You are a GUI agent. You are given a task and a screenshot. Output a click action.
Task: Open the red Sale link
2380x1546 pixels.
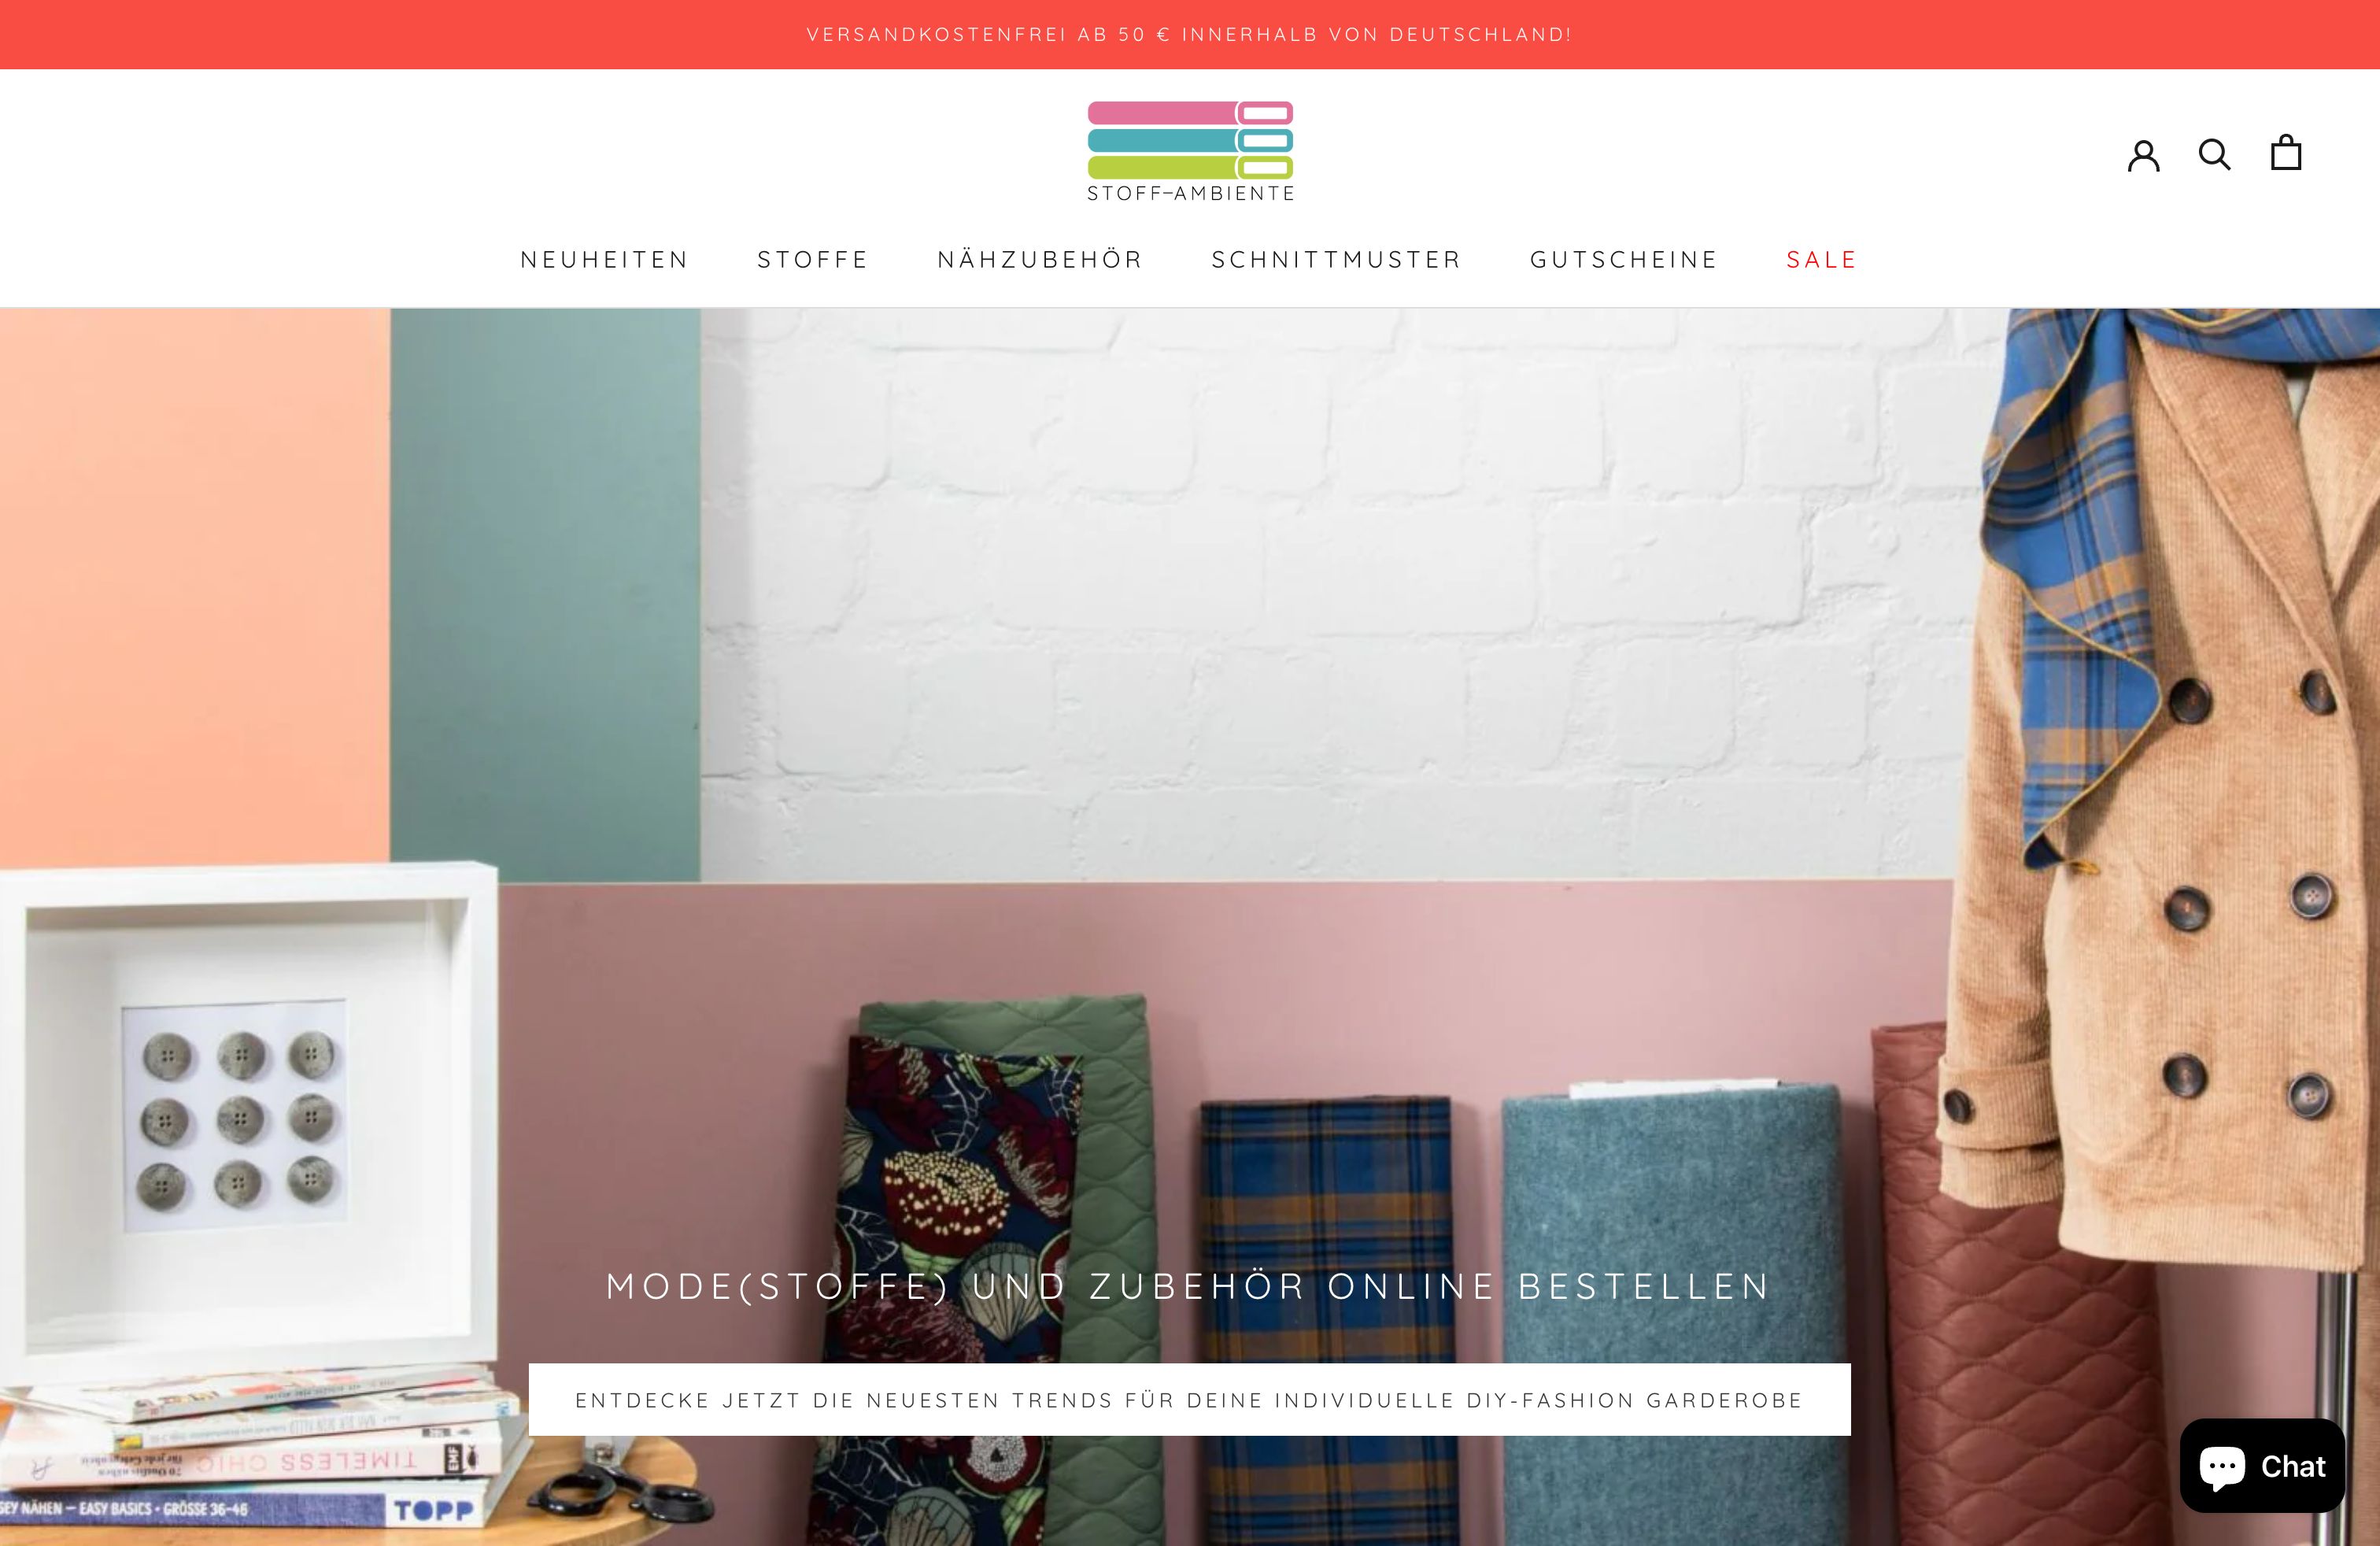tap(1822, 260)
